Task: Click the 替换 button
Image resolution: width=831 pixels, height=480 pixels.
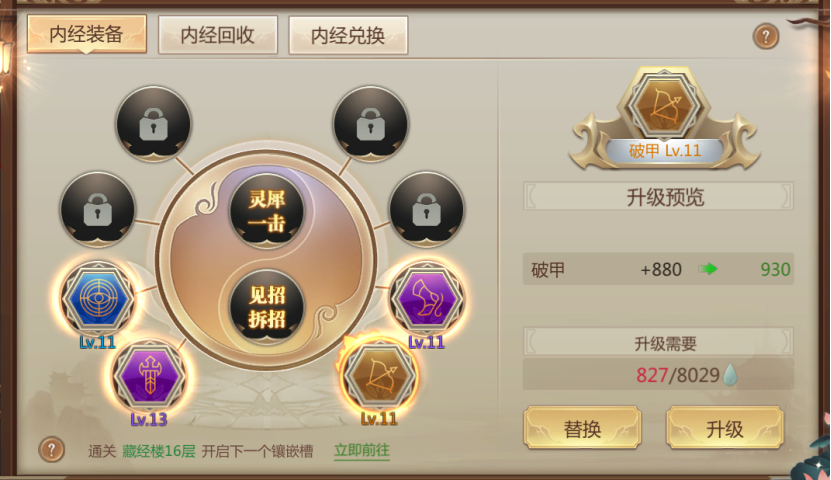Action: click(x=582, y=428)
